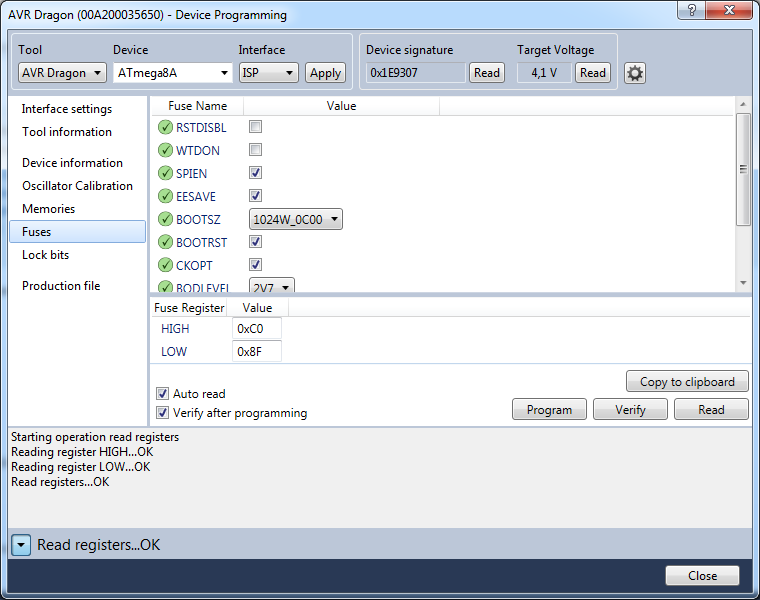Image resolution: width=760 pixels, height=600 pixels.
Task: Open the Interface dropdown showing ISP
Action: pyautogui.click(x=269, y=73)
